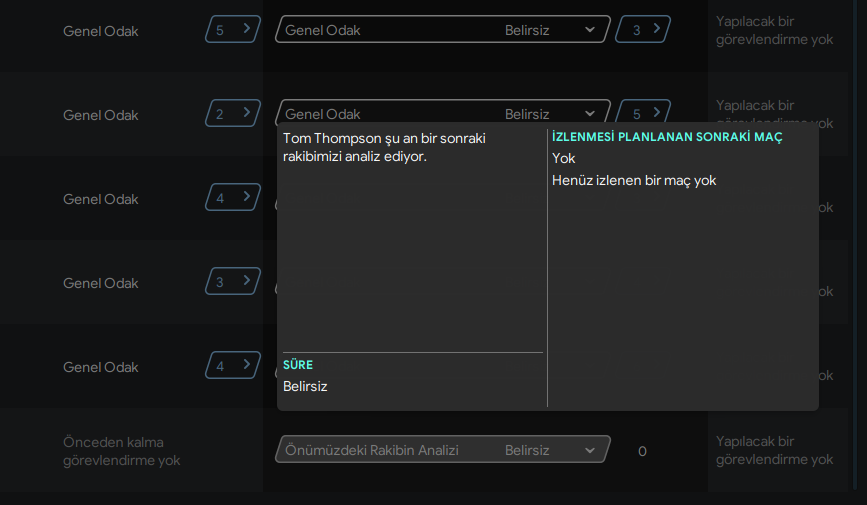Click badge 5 right of second Genel Odak dropdown

pyautogui.click(x=643, y=113)
